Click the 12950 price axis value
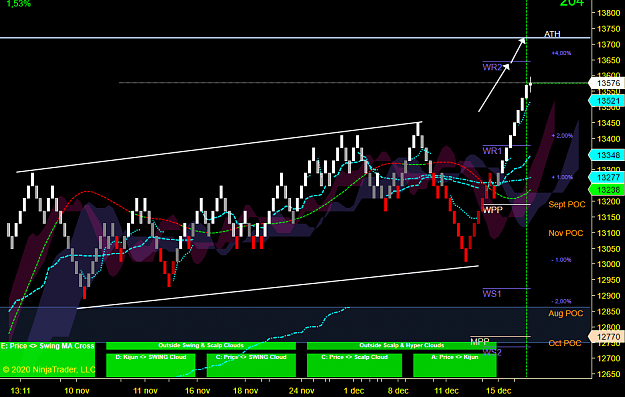The height and width of the screenshot is (397, 625). point(608,280)
